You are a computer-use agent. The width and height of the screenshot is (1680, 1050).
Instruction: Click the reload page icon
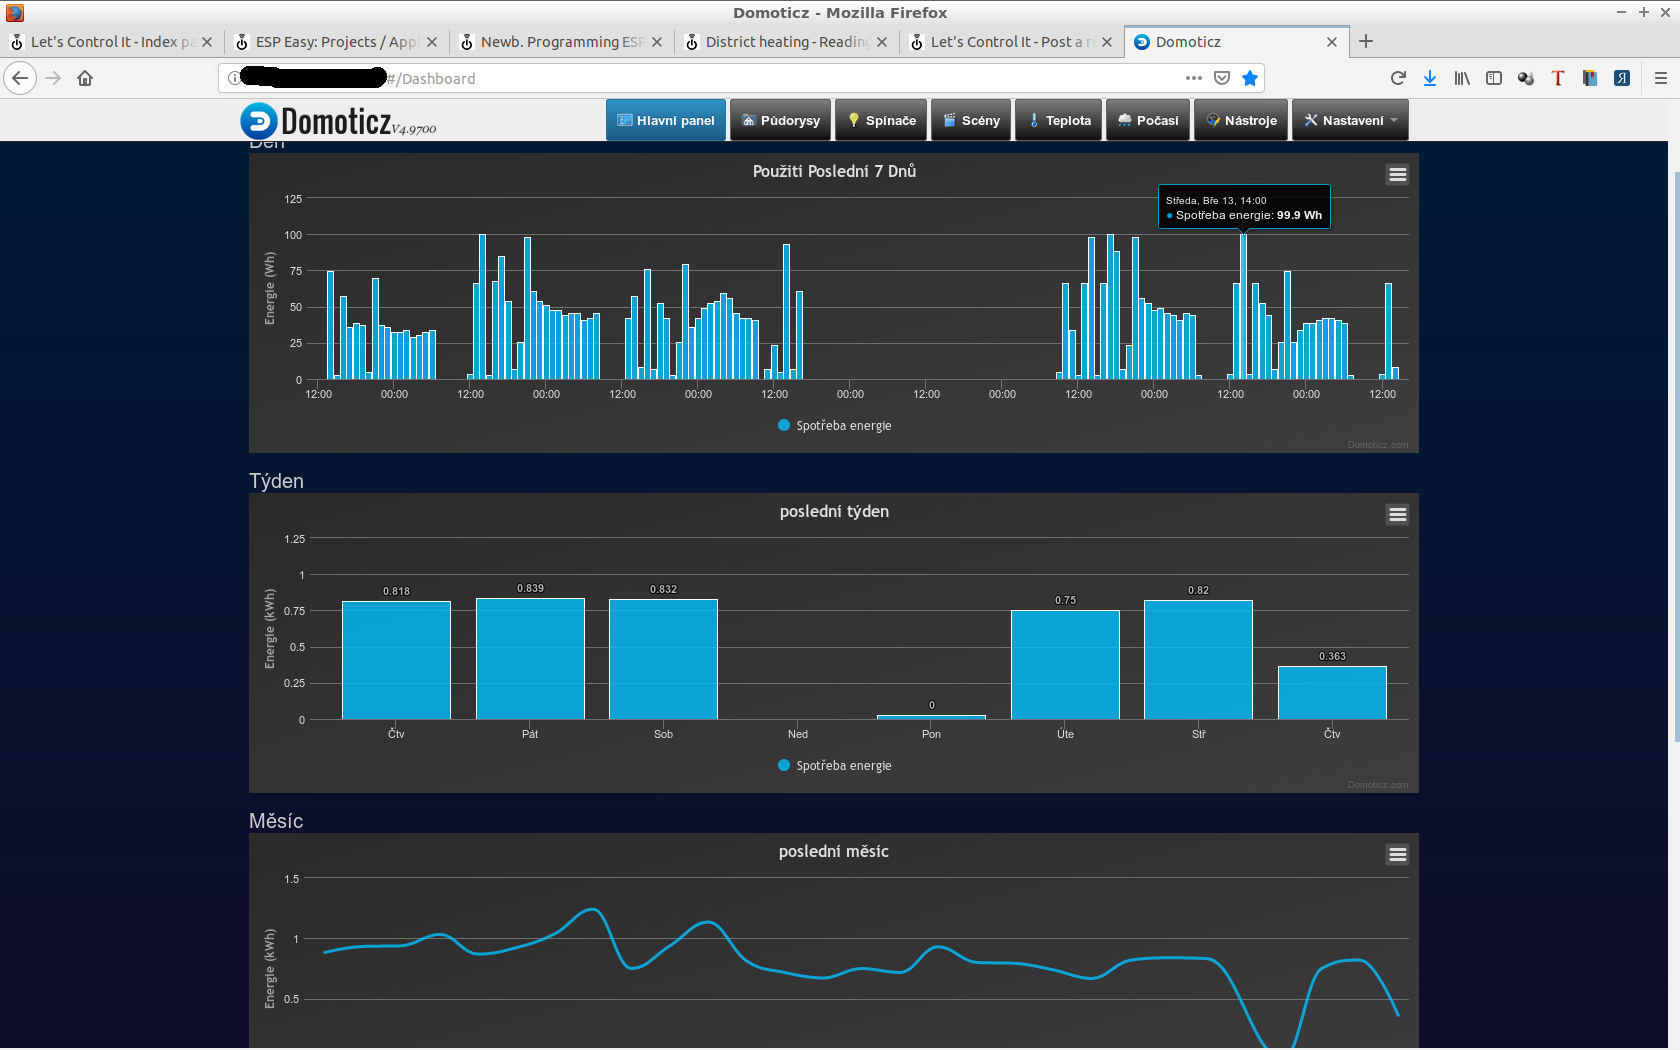[x=1398, y=78]
